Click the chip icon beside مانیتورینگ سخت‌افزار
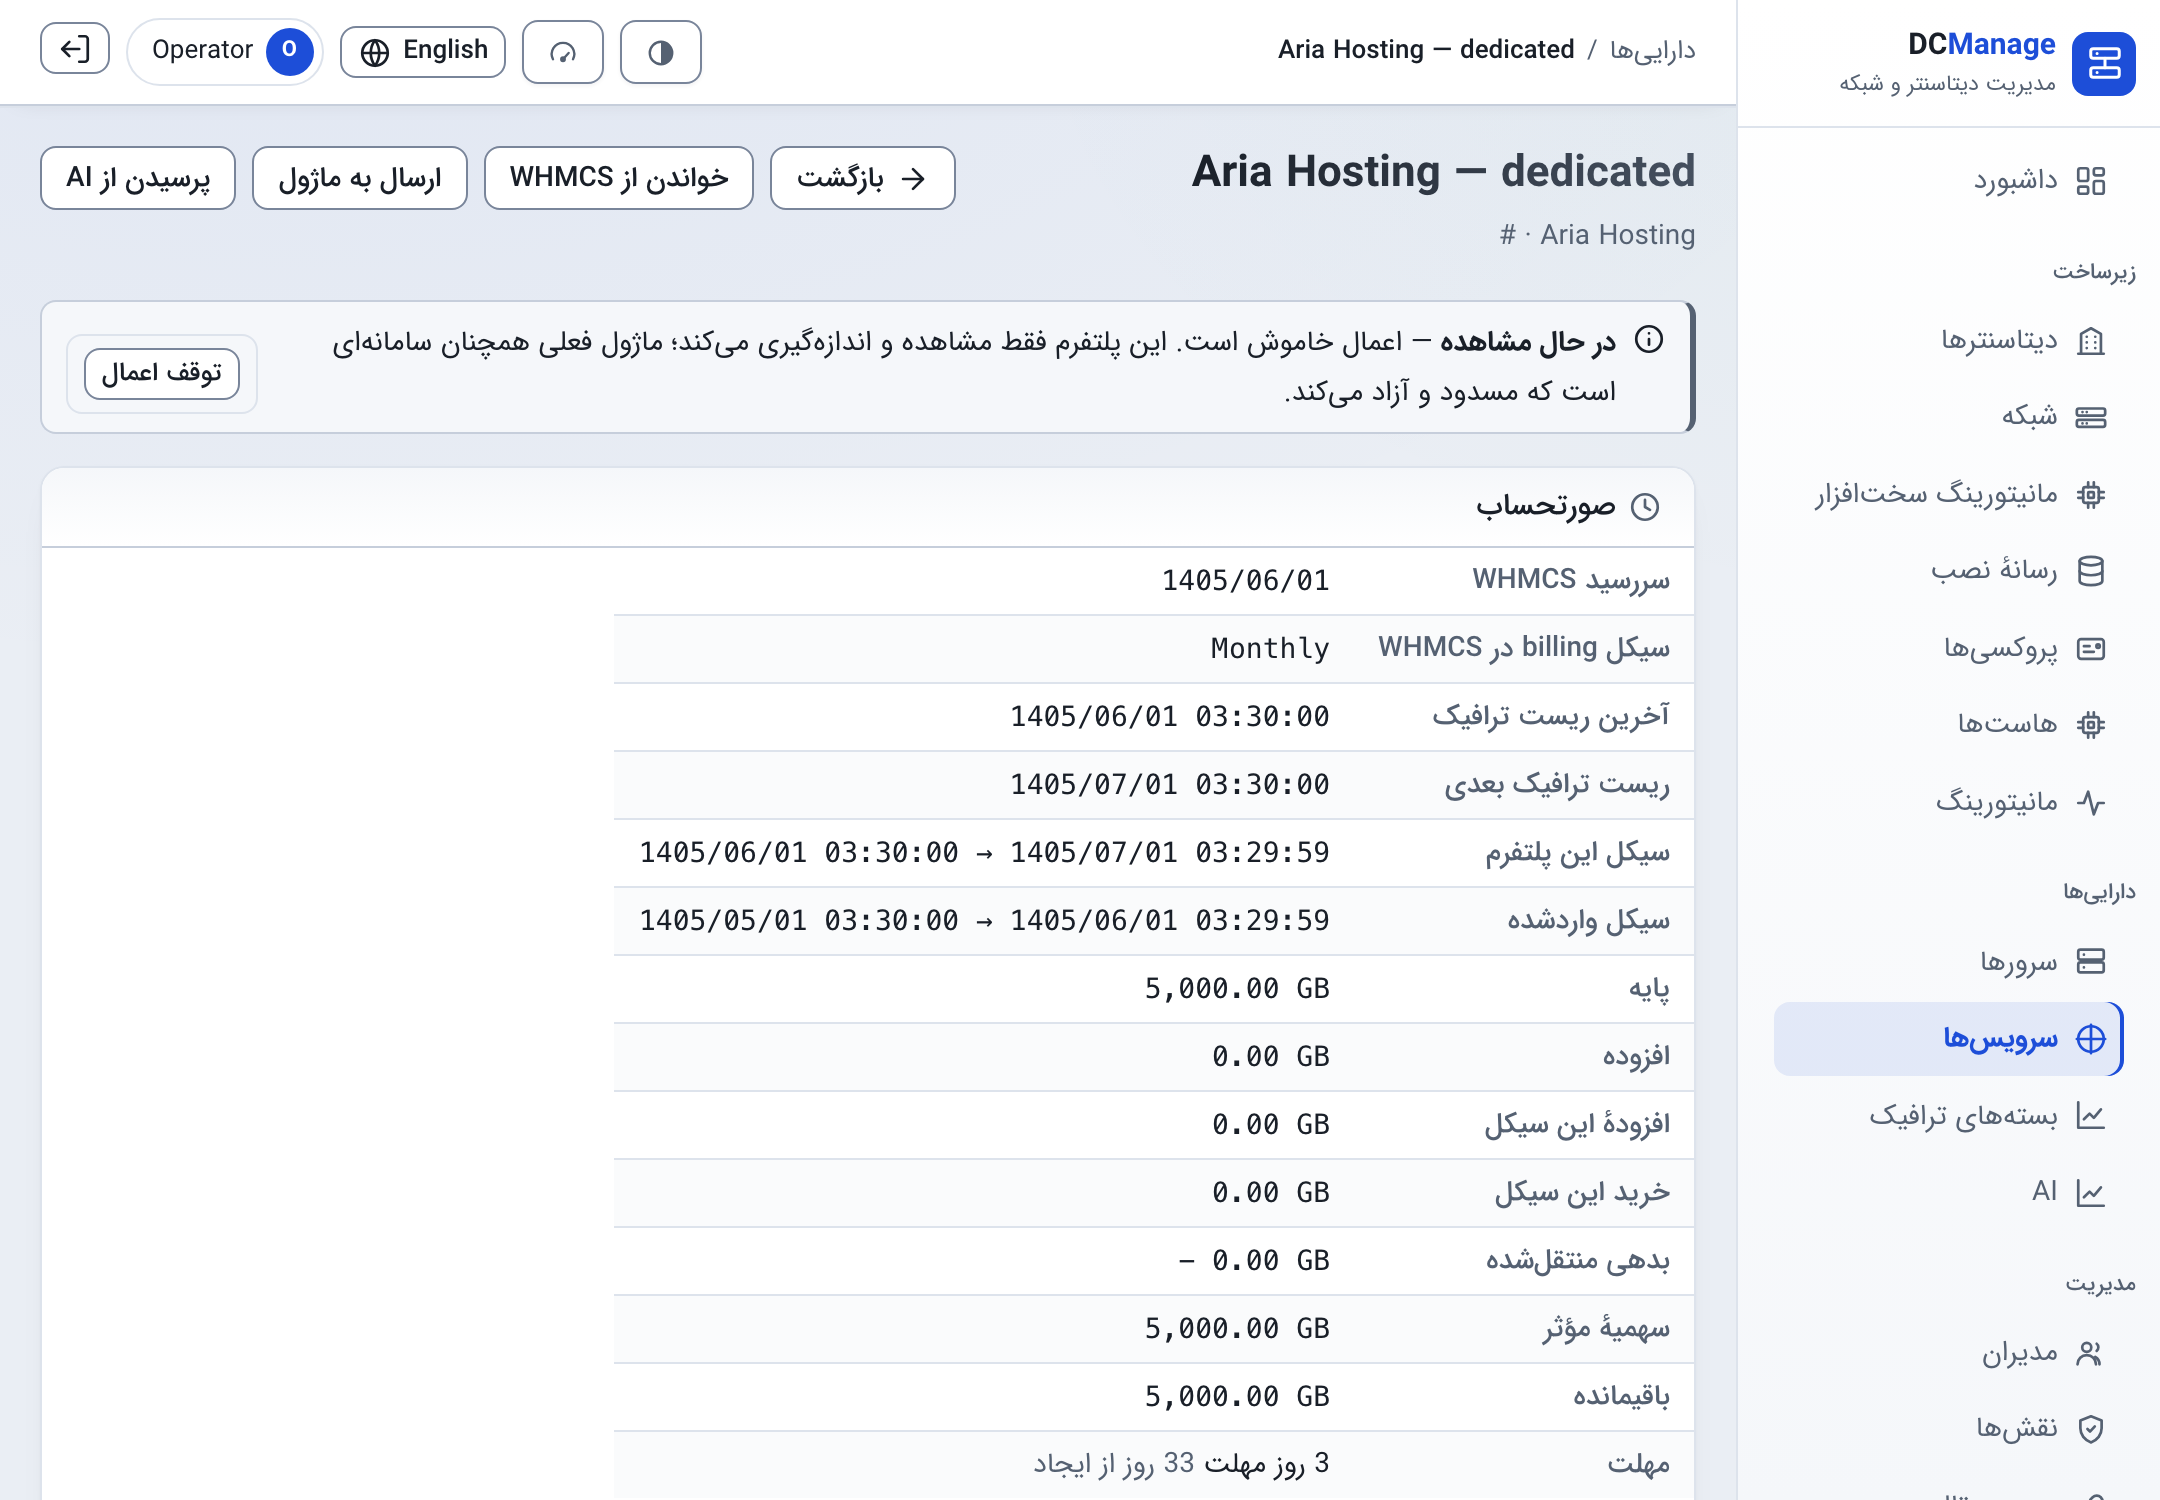This screenshot has height=1500, width=2160. pos(2091,494)
